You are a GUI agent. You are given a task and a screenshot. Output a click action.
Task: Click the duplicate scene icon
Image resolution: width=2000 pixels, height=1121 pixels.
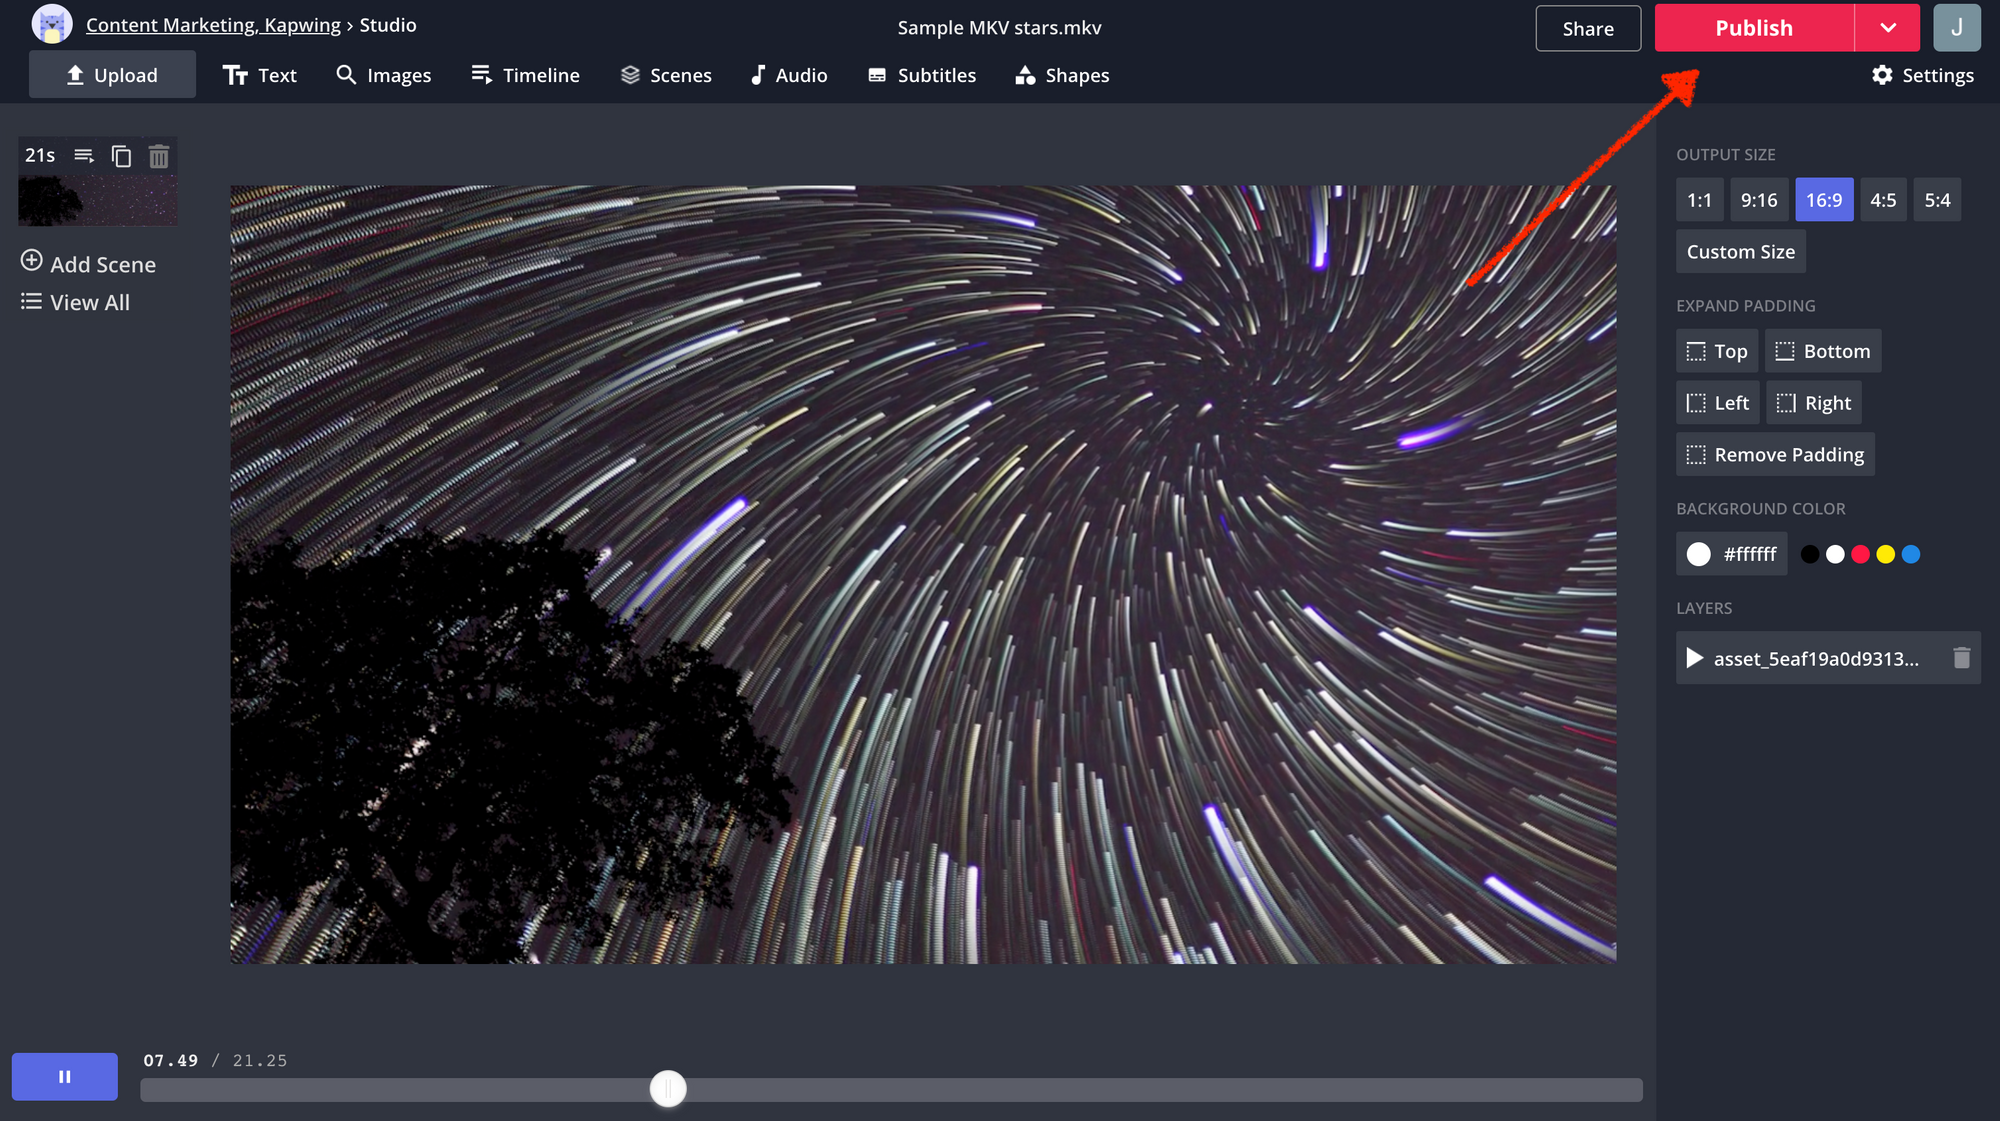[x=121, y=156]
